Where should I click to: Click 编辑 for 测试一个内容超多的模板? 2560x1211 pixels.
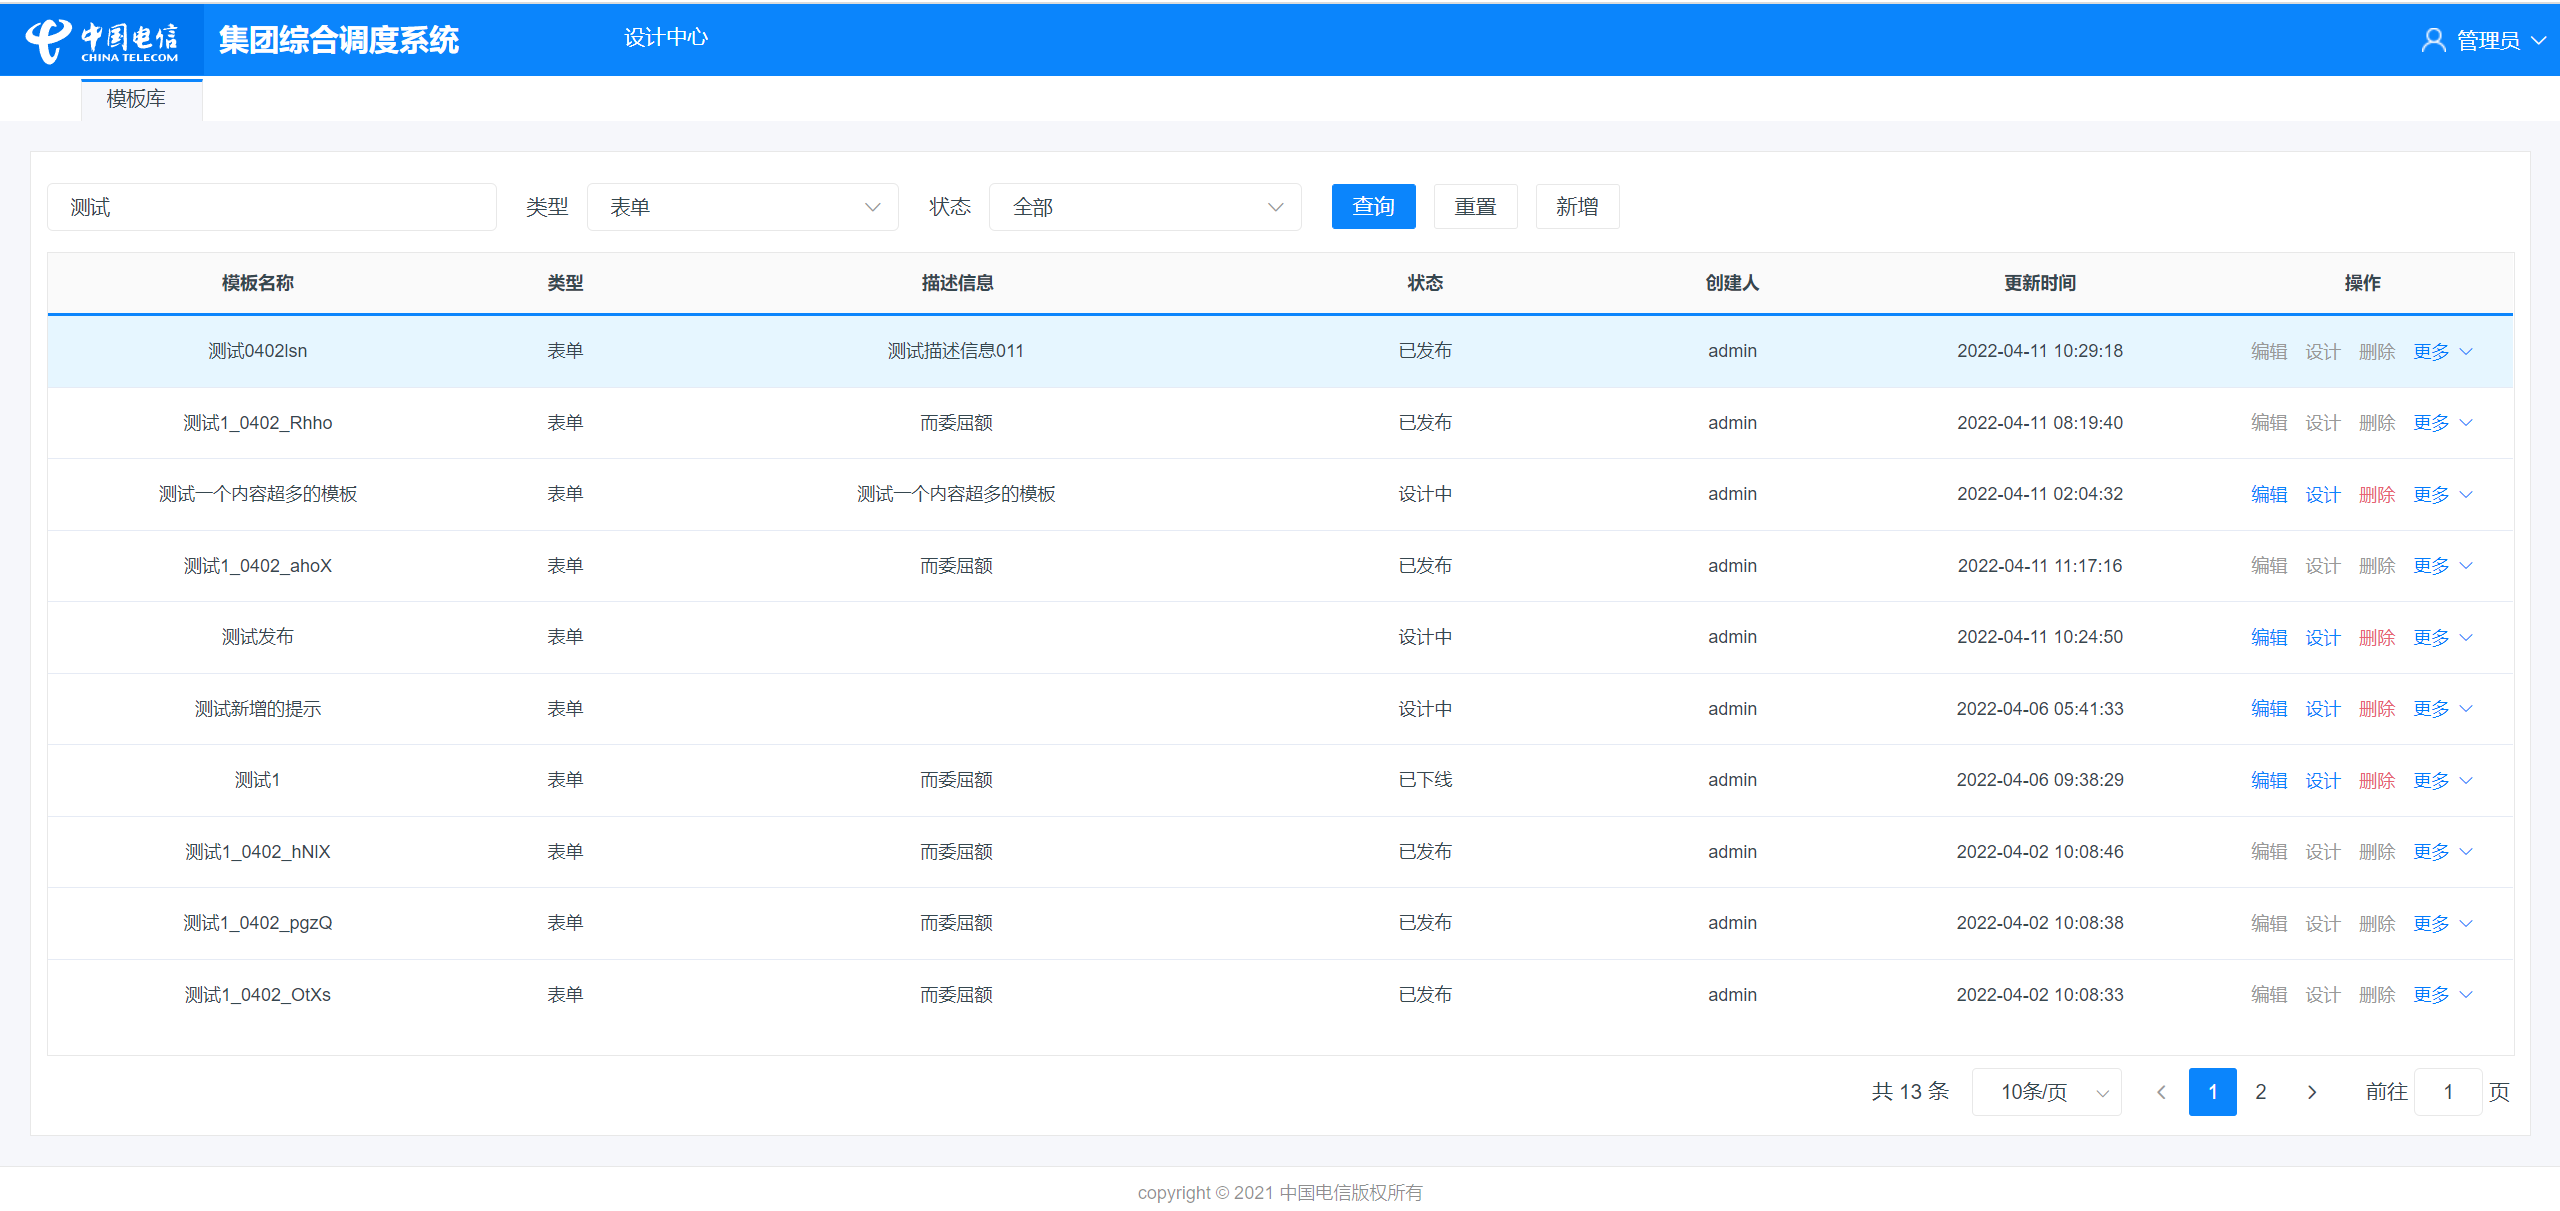[2269, 494]
